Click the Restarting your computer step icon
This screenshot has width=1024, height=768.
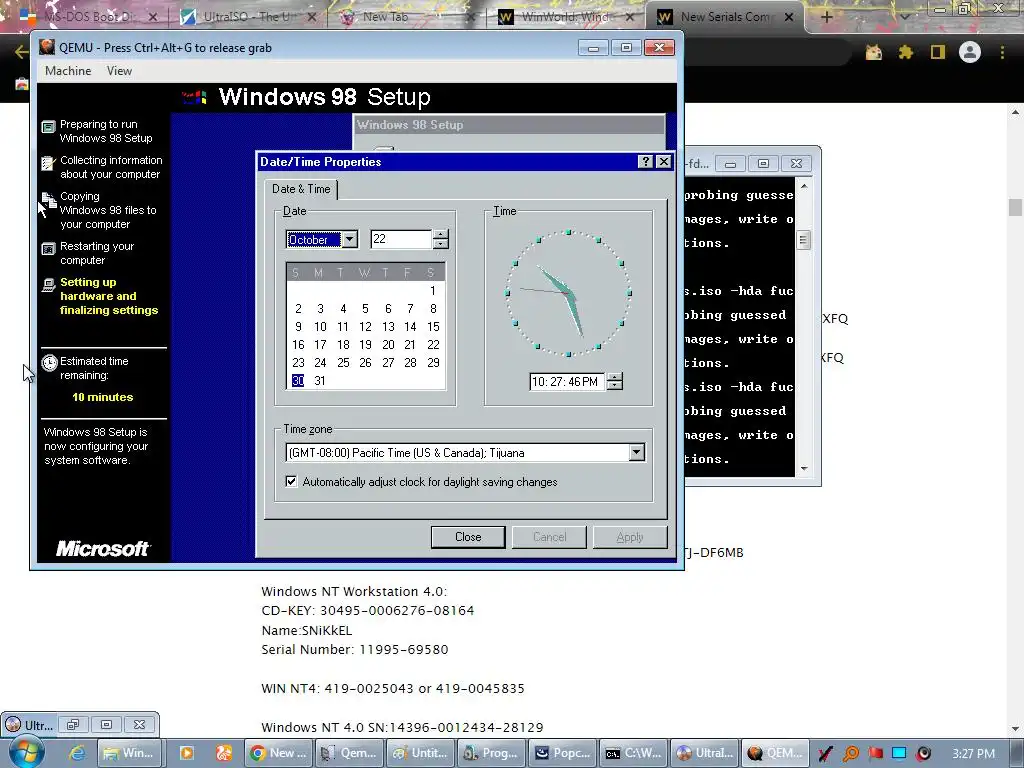click(x=48, y=249)
